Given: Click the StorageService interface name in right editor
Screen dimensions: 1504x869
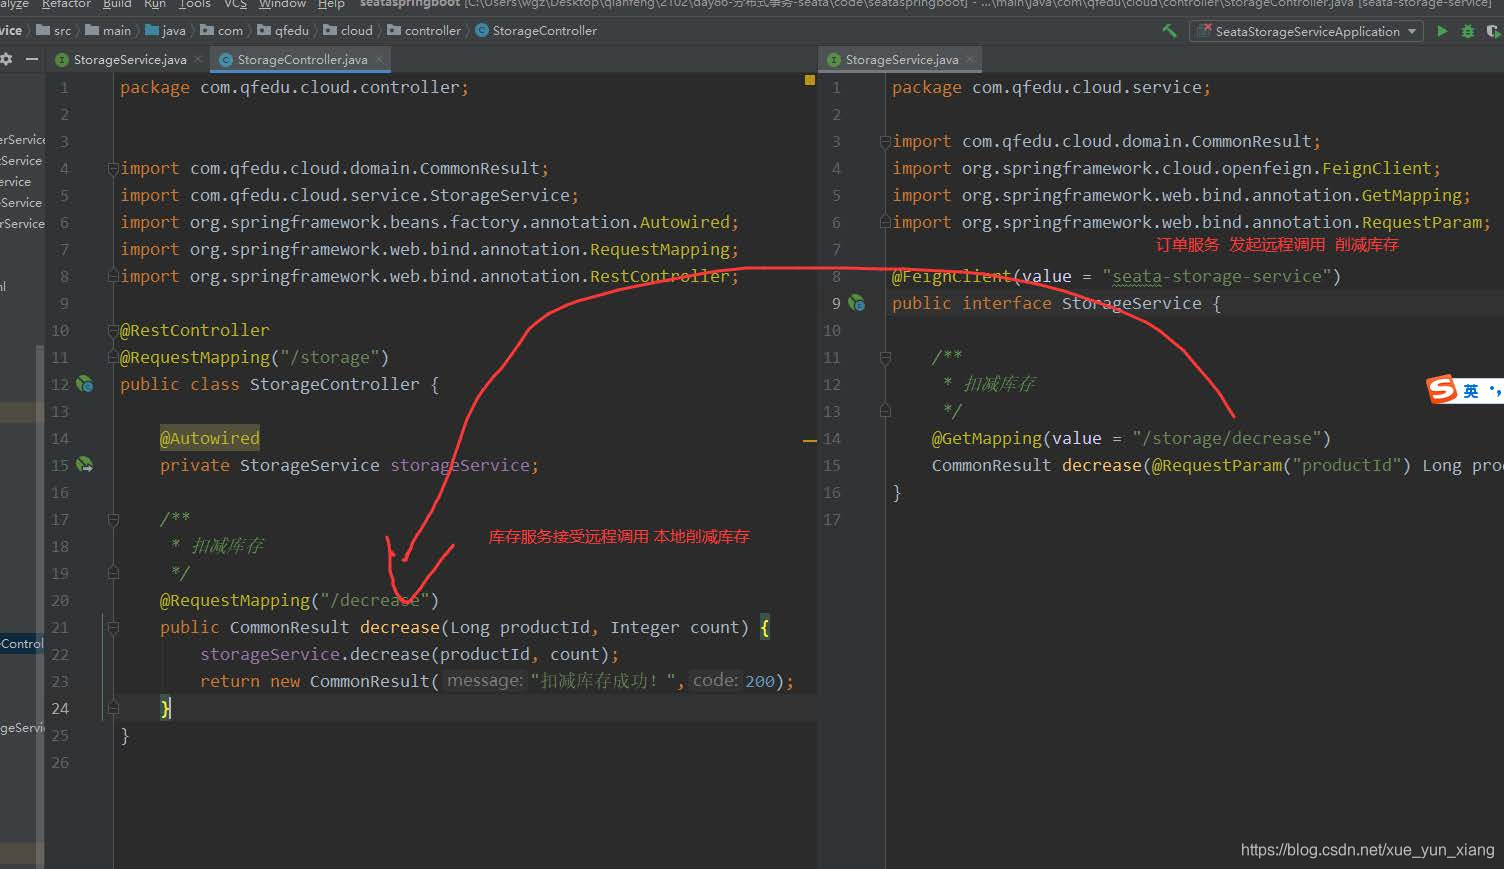Looking at the screenshot, I should pos(1131,303).
